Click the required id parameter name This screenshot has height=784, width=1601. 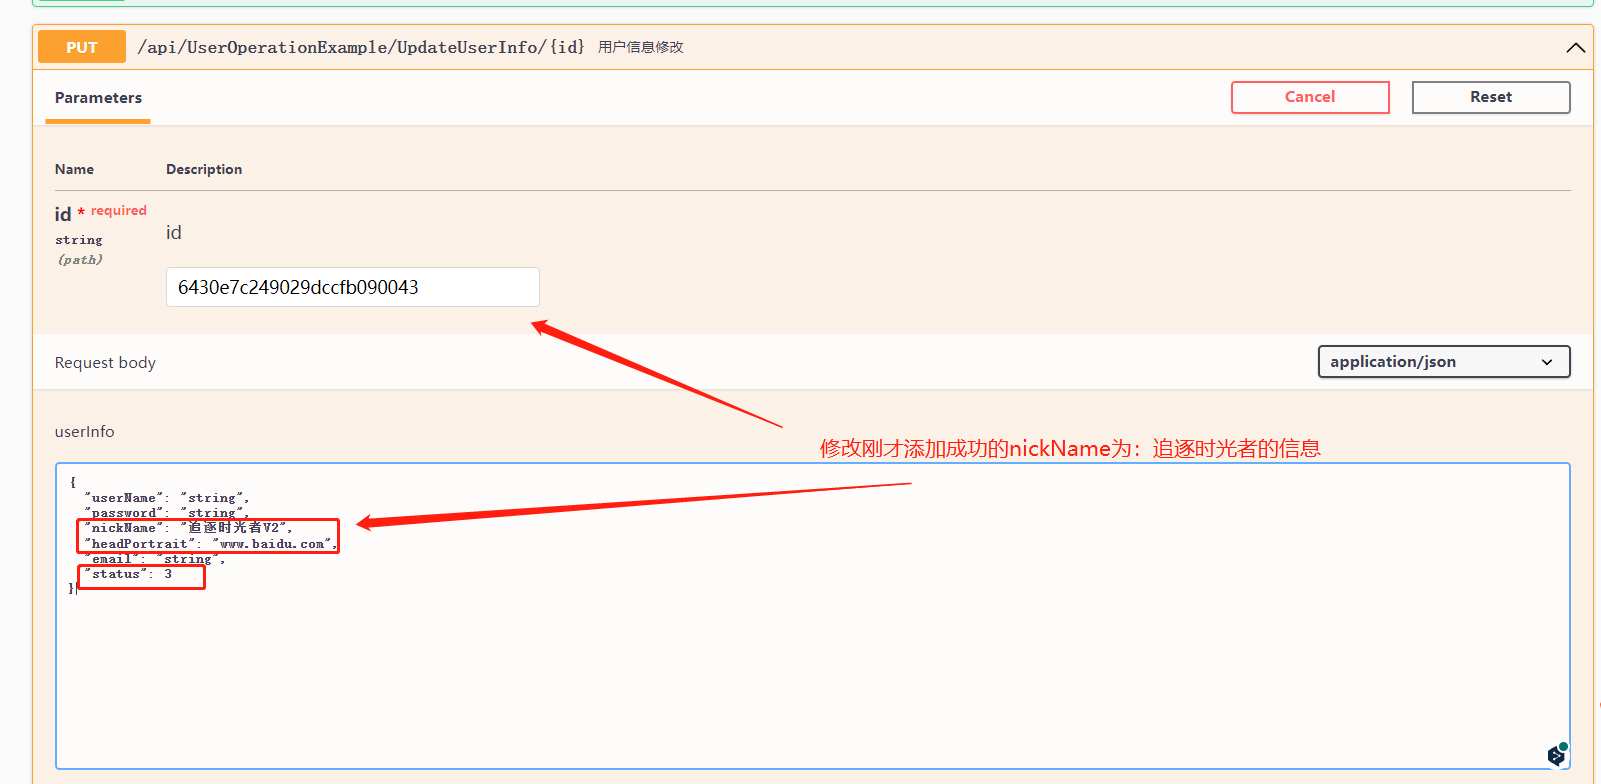(63, 214)
